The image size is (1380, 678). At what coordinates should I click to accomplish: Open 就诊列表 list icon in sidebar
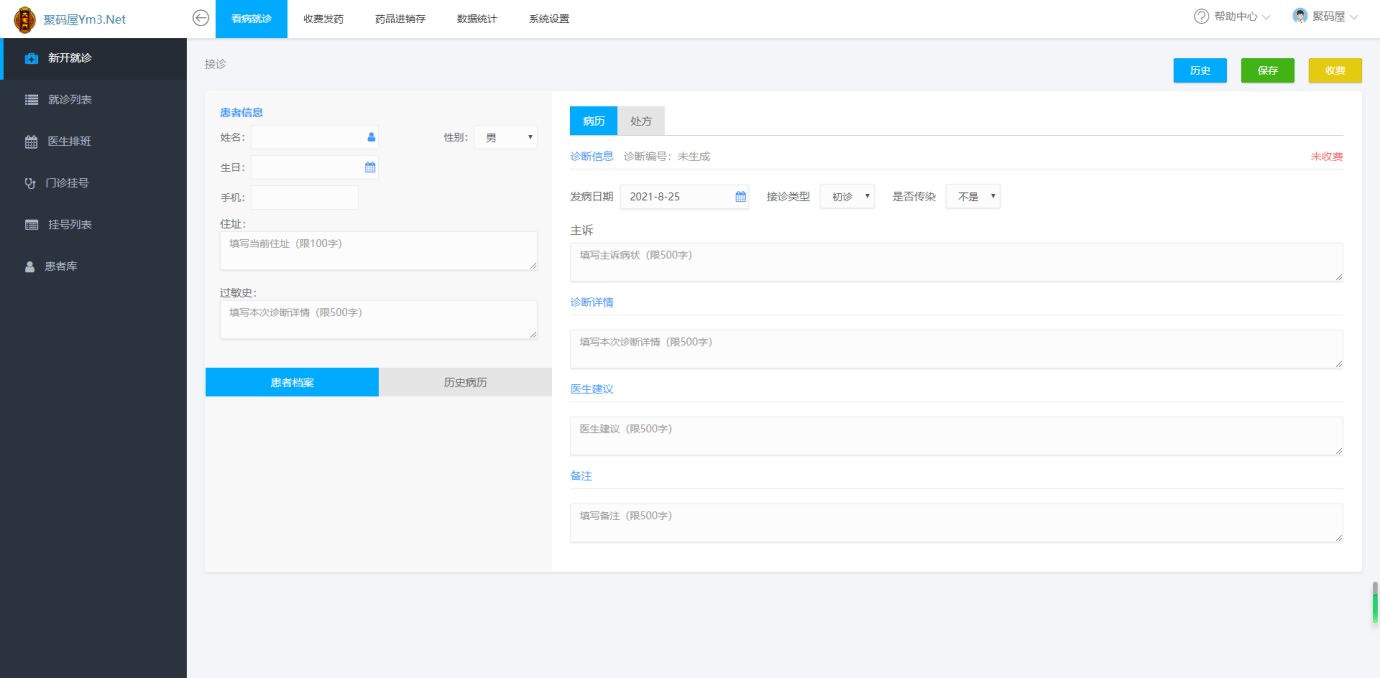click(31, 100)
